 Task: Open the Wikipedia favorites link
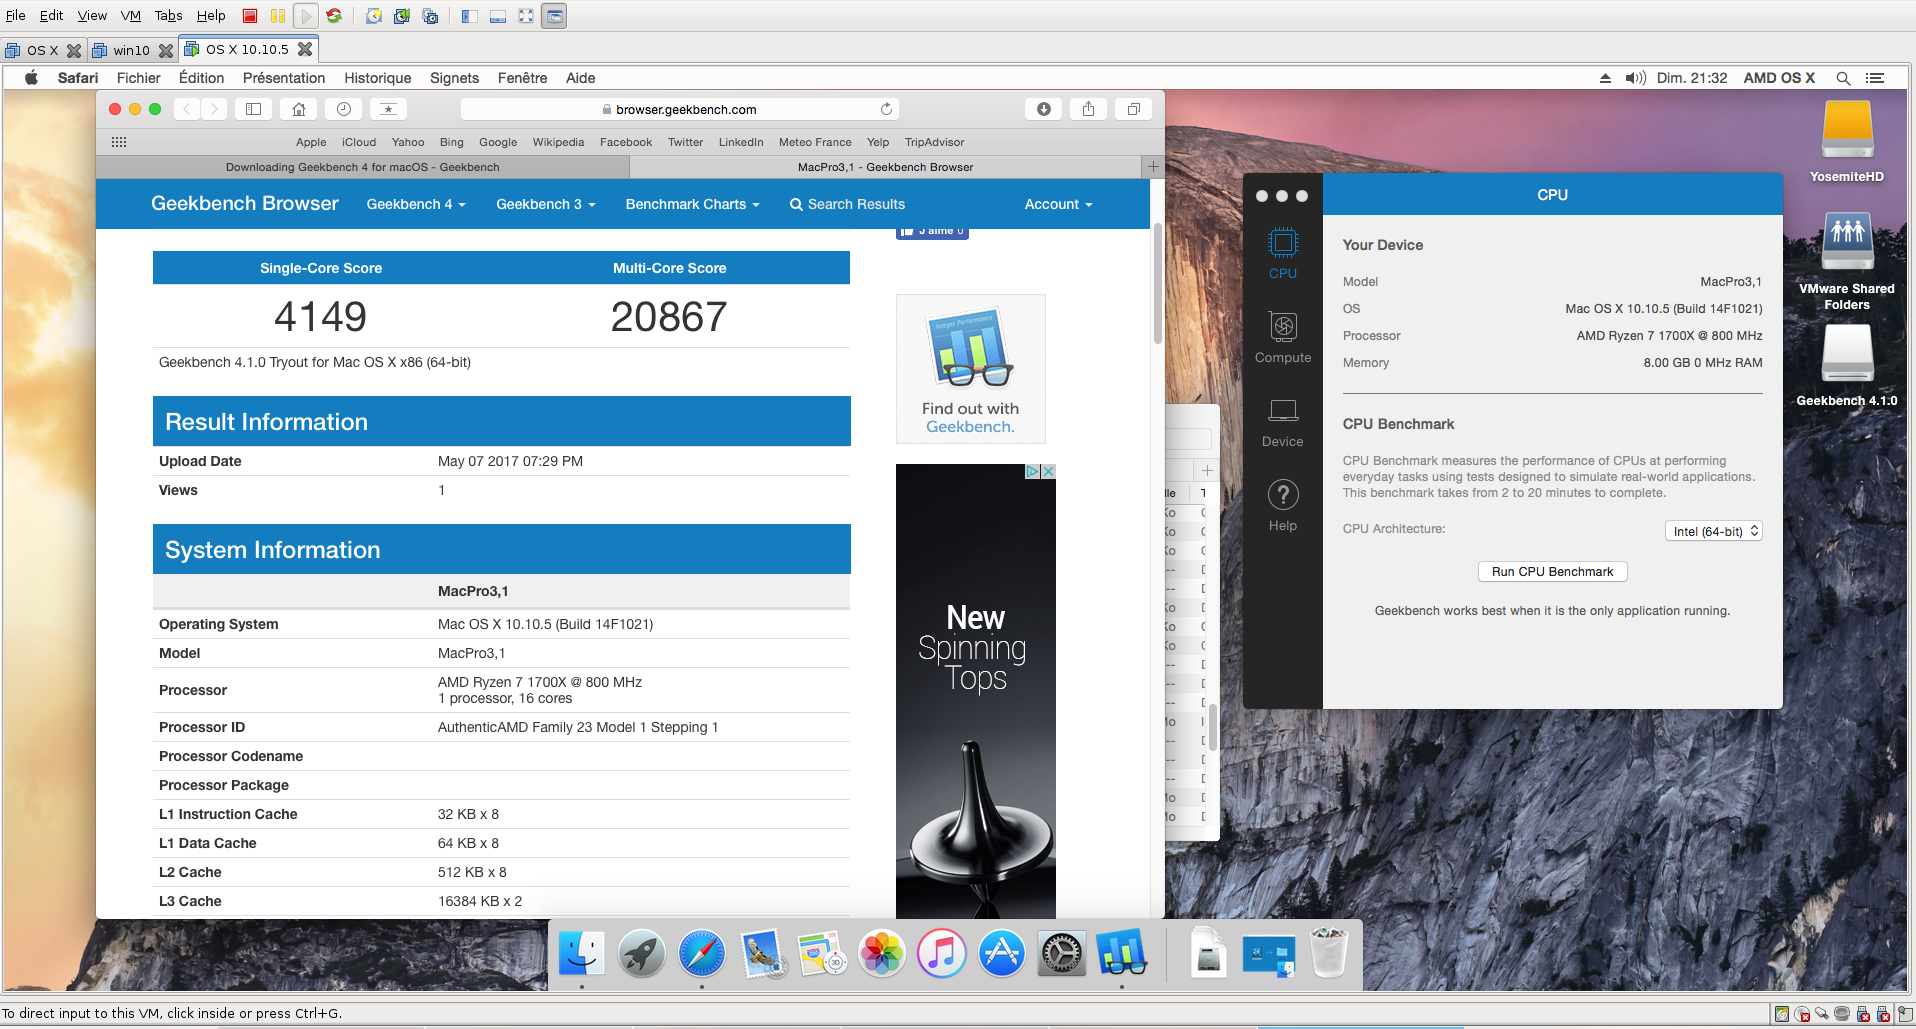(x=558, y=142)
